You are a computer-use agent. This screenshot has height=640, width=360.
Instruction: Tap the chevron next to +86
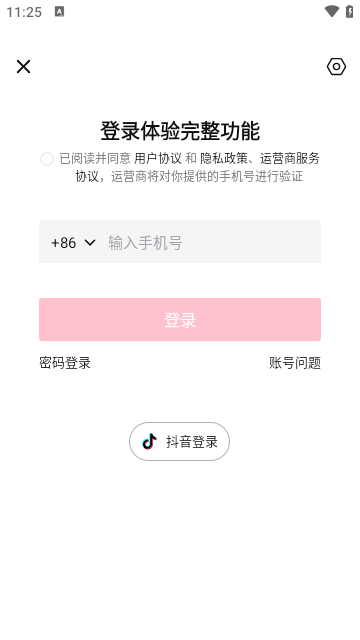90,242
